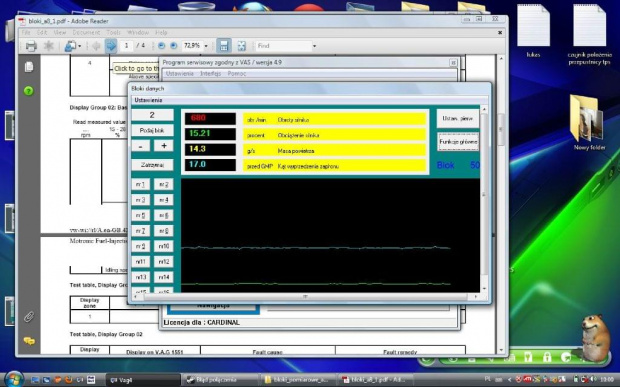The image size is (620, 387).
Task: Select block button nr13
Action: click(140, 277)
